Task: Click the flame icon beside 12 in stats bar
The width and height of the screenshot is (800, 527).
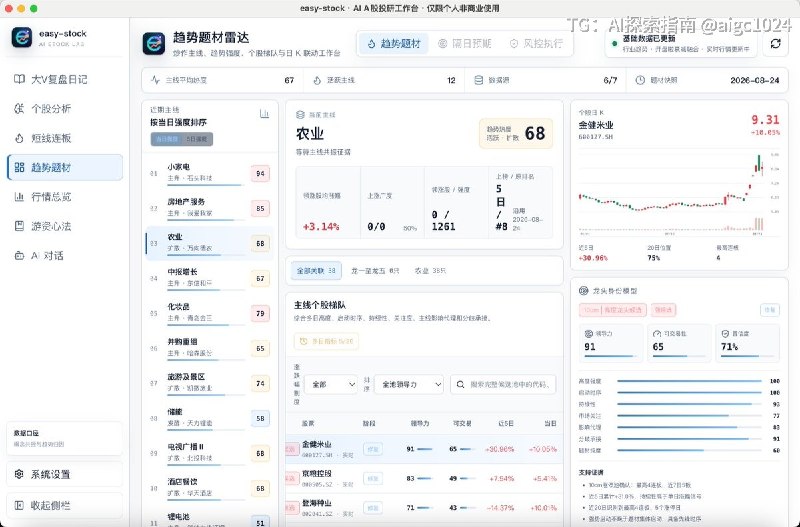Action: (x=317, y=80)
